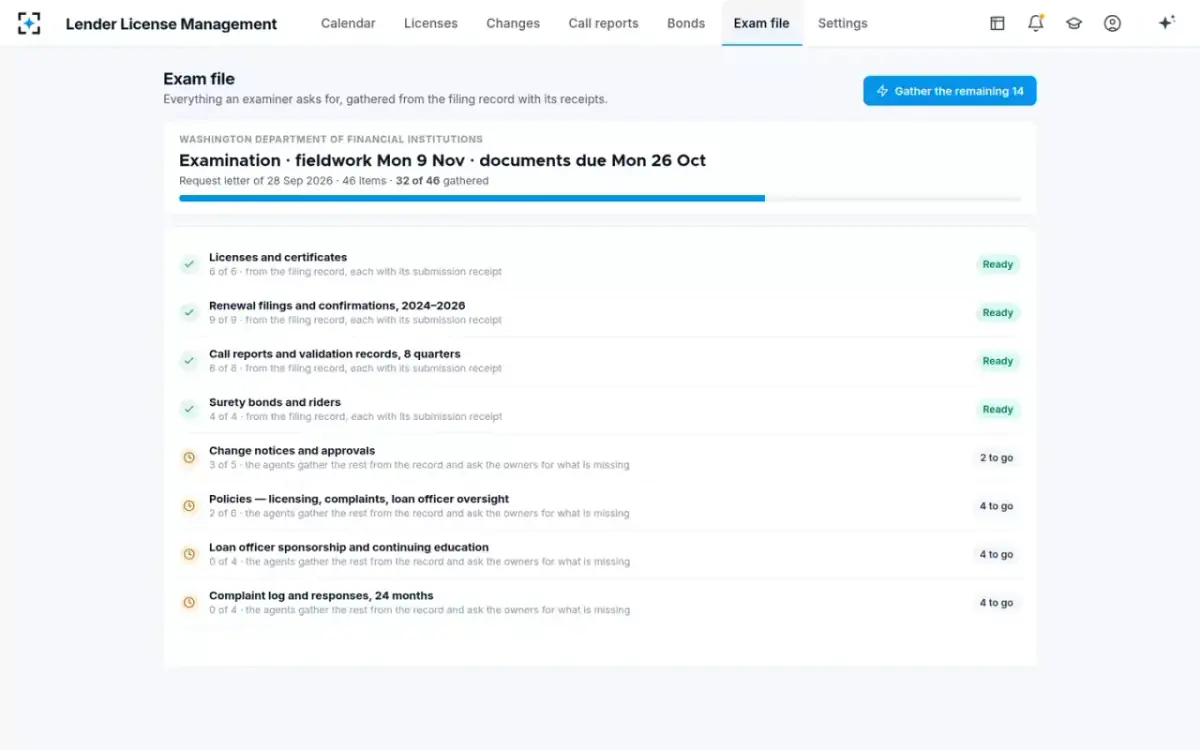Open Call reports and validation records row
The height and width of the screenshot is (750, 1200).
[600, 361]
